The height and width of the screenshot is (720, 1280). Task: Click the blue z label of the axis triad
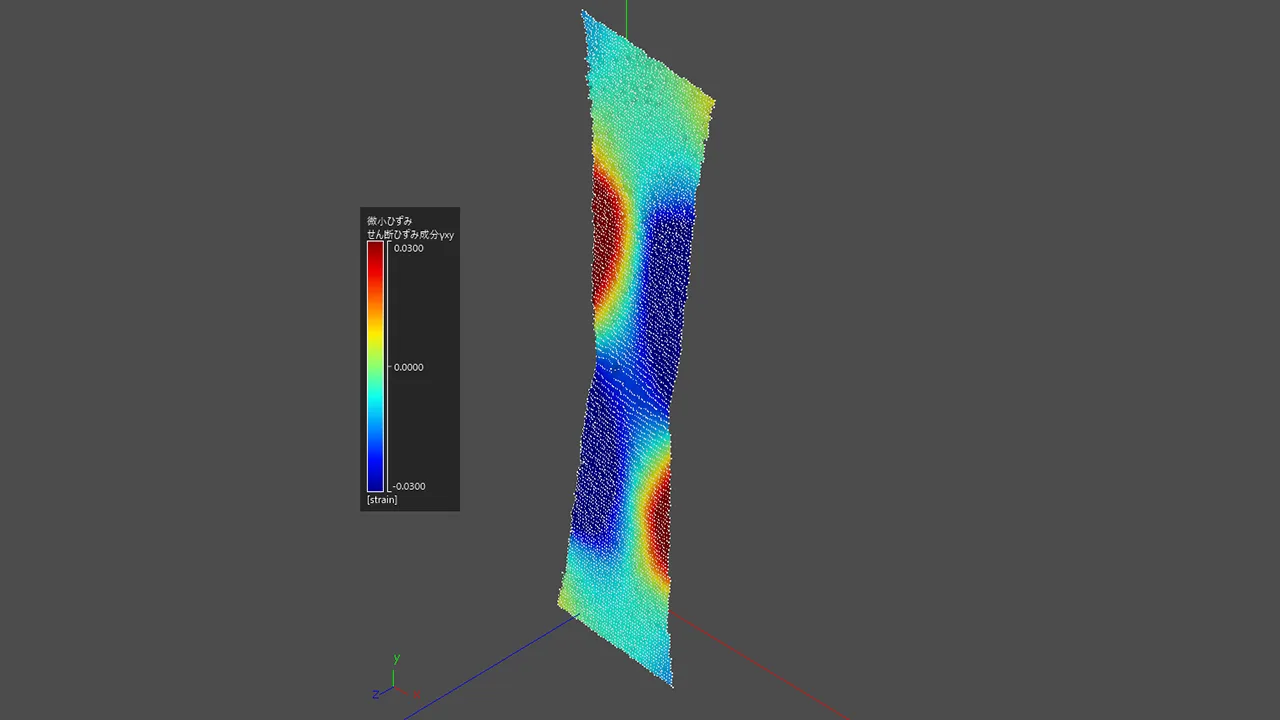click(375, 694)
